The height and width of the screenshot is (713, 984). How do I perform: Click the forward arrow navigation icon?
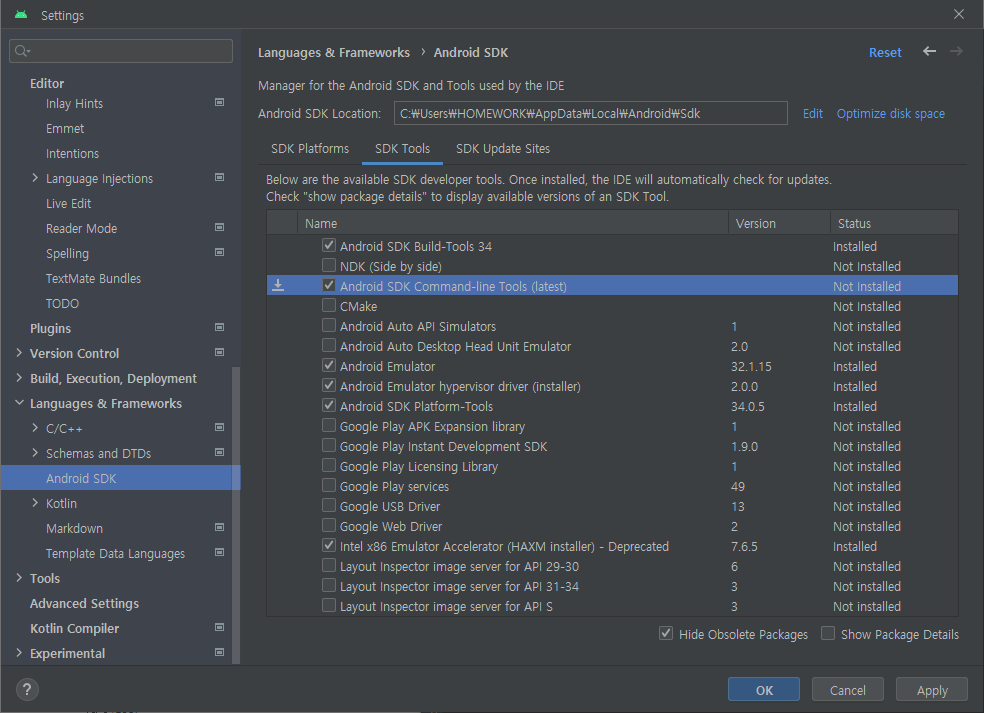pyautogui.click(x=956, y=51)
